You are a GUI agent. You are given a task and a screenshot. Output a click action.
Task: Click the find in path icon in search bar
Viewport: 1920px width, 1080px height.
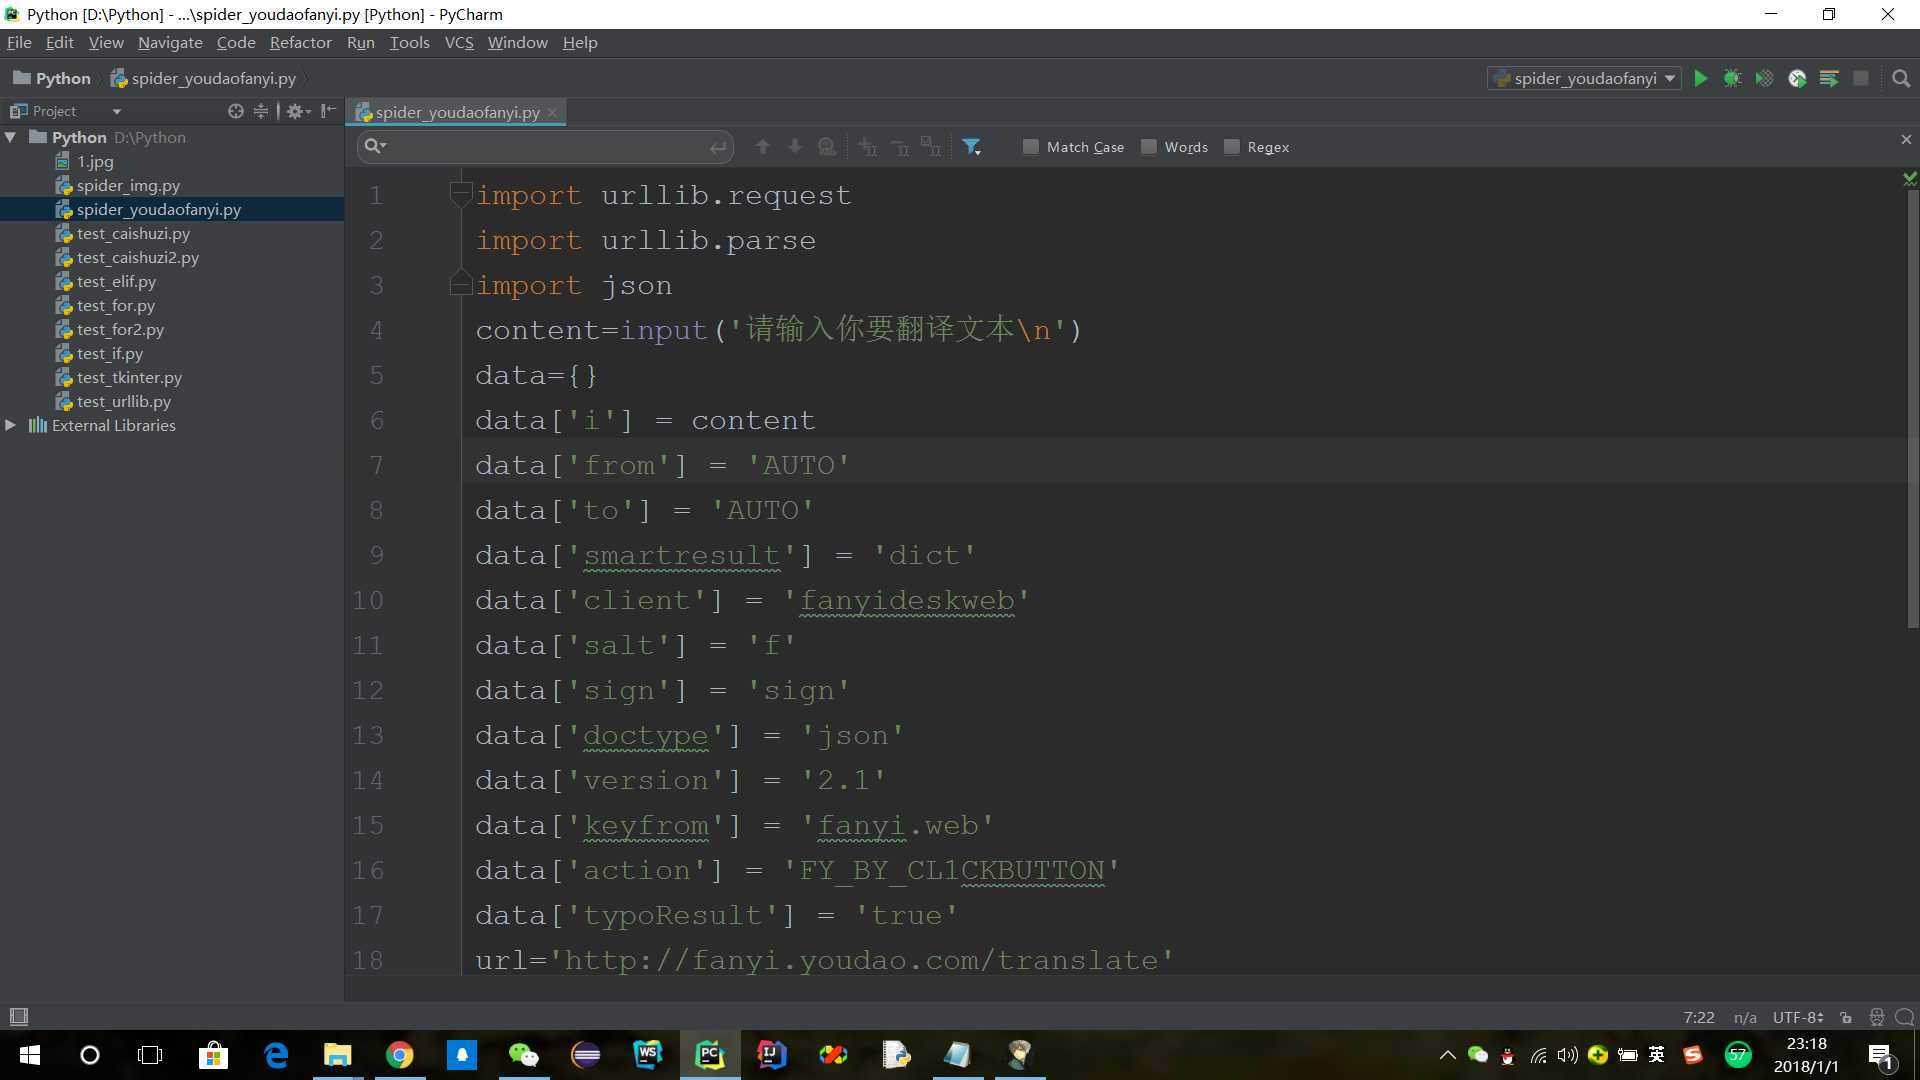tap(827, 147)
